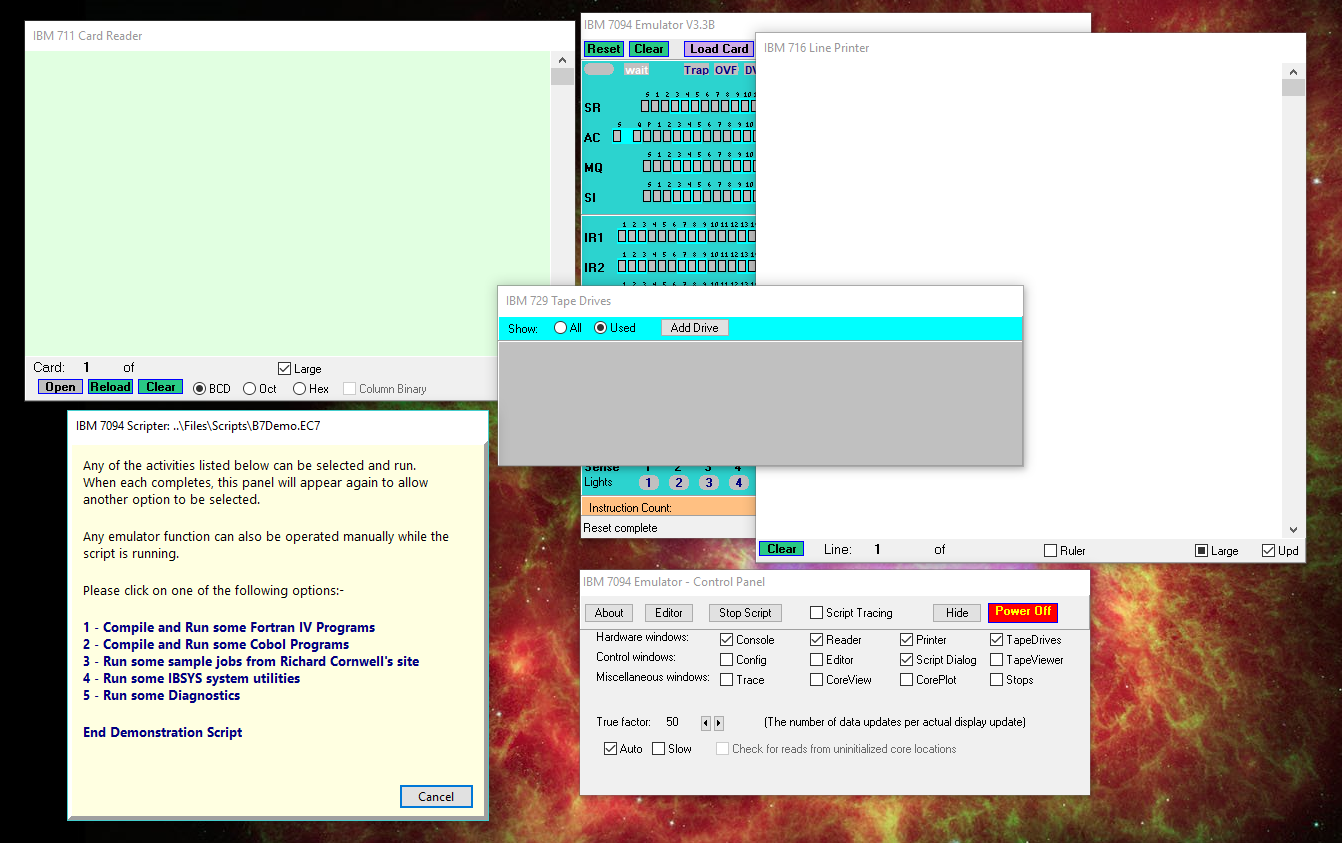Enable Ruler checkbox in Line Printer
Screen dimensions: 1342x843
pos(1050,551)
